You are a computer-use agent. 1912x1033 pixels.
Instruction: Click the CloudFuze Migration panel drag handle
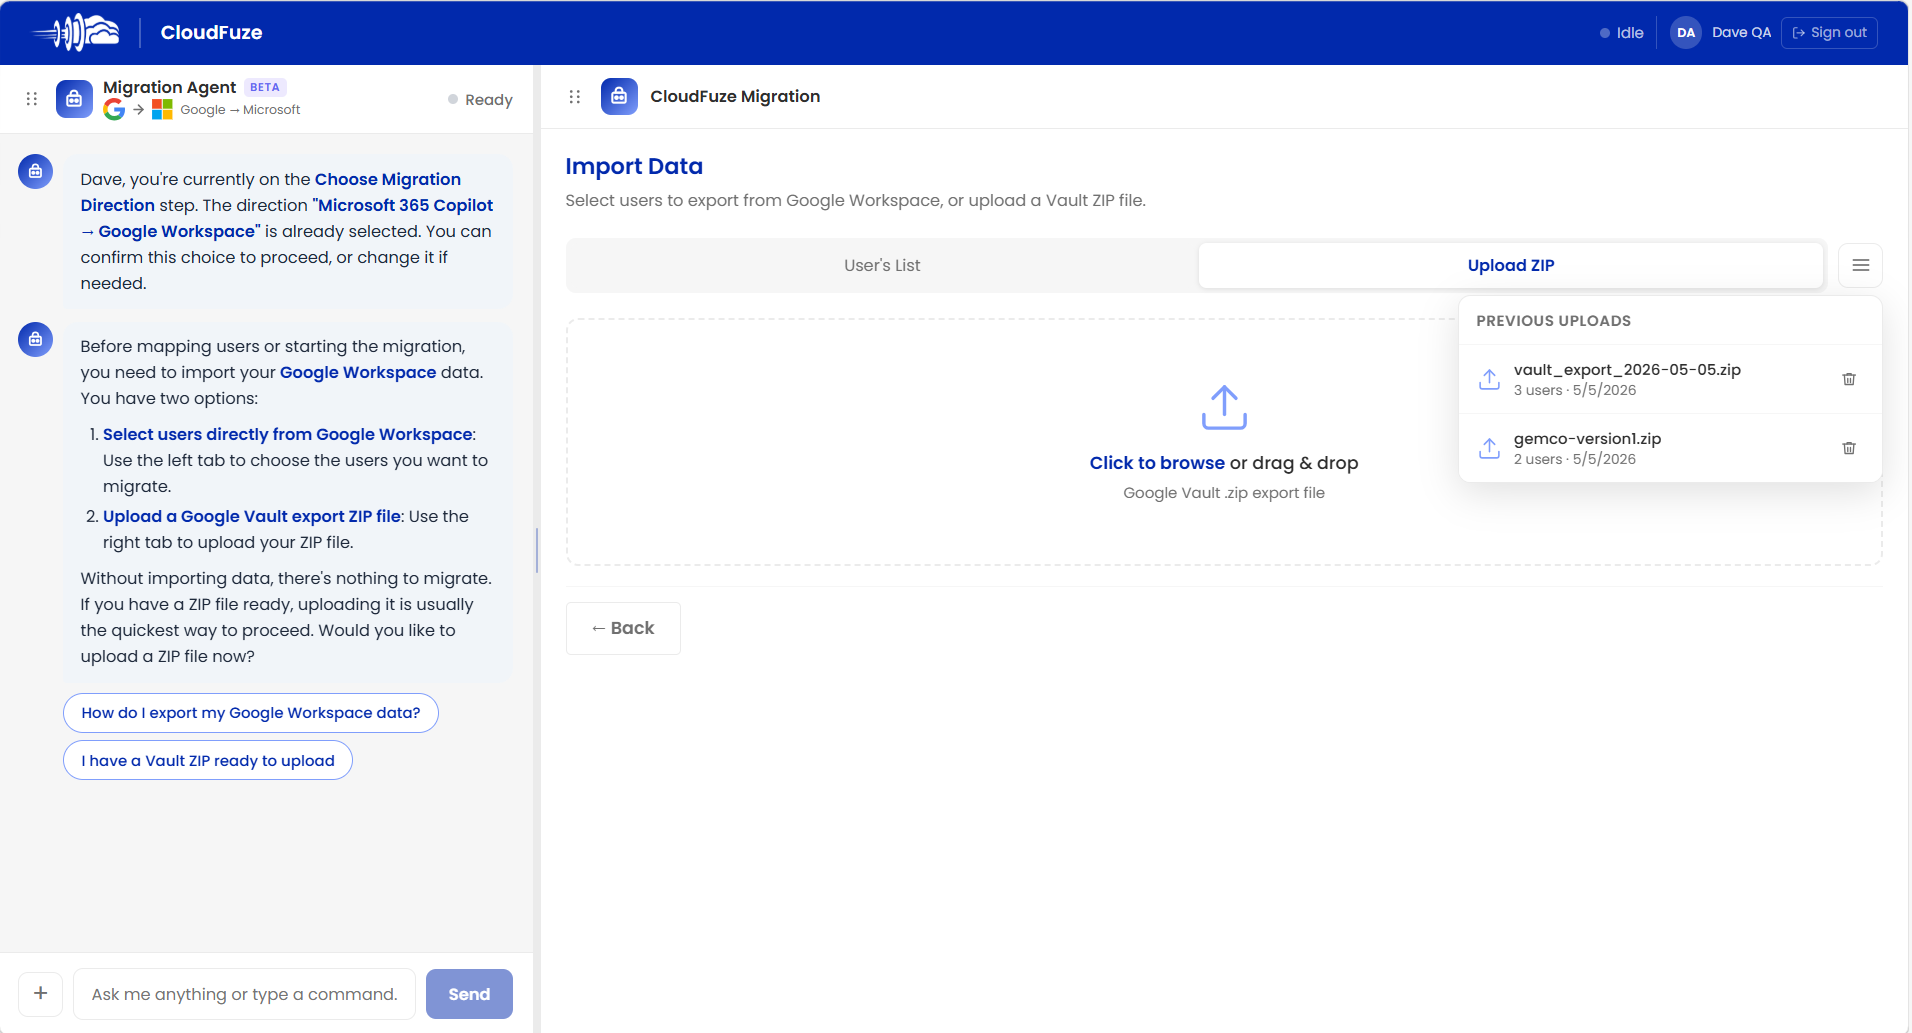click(575, 97)
